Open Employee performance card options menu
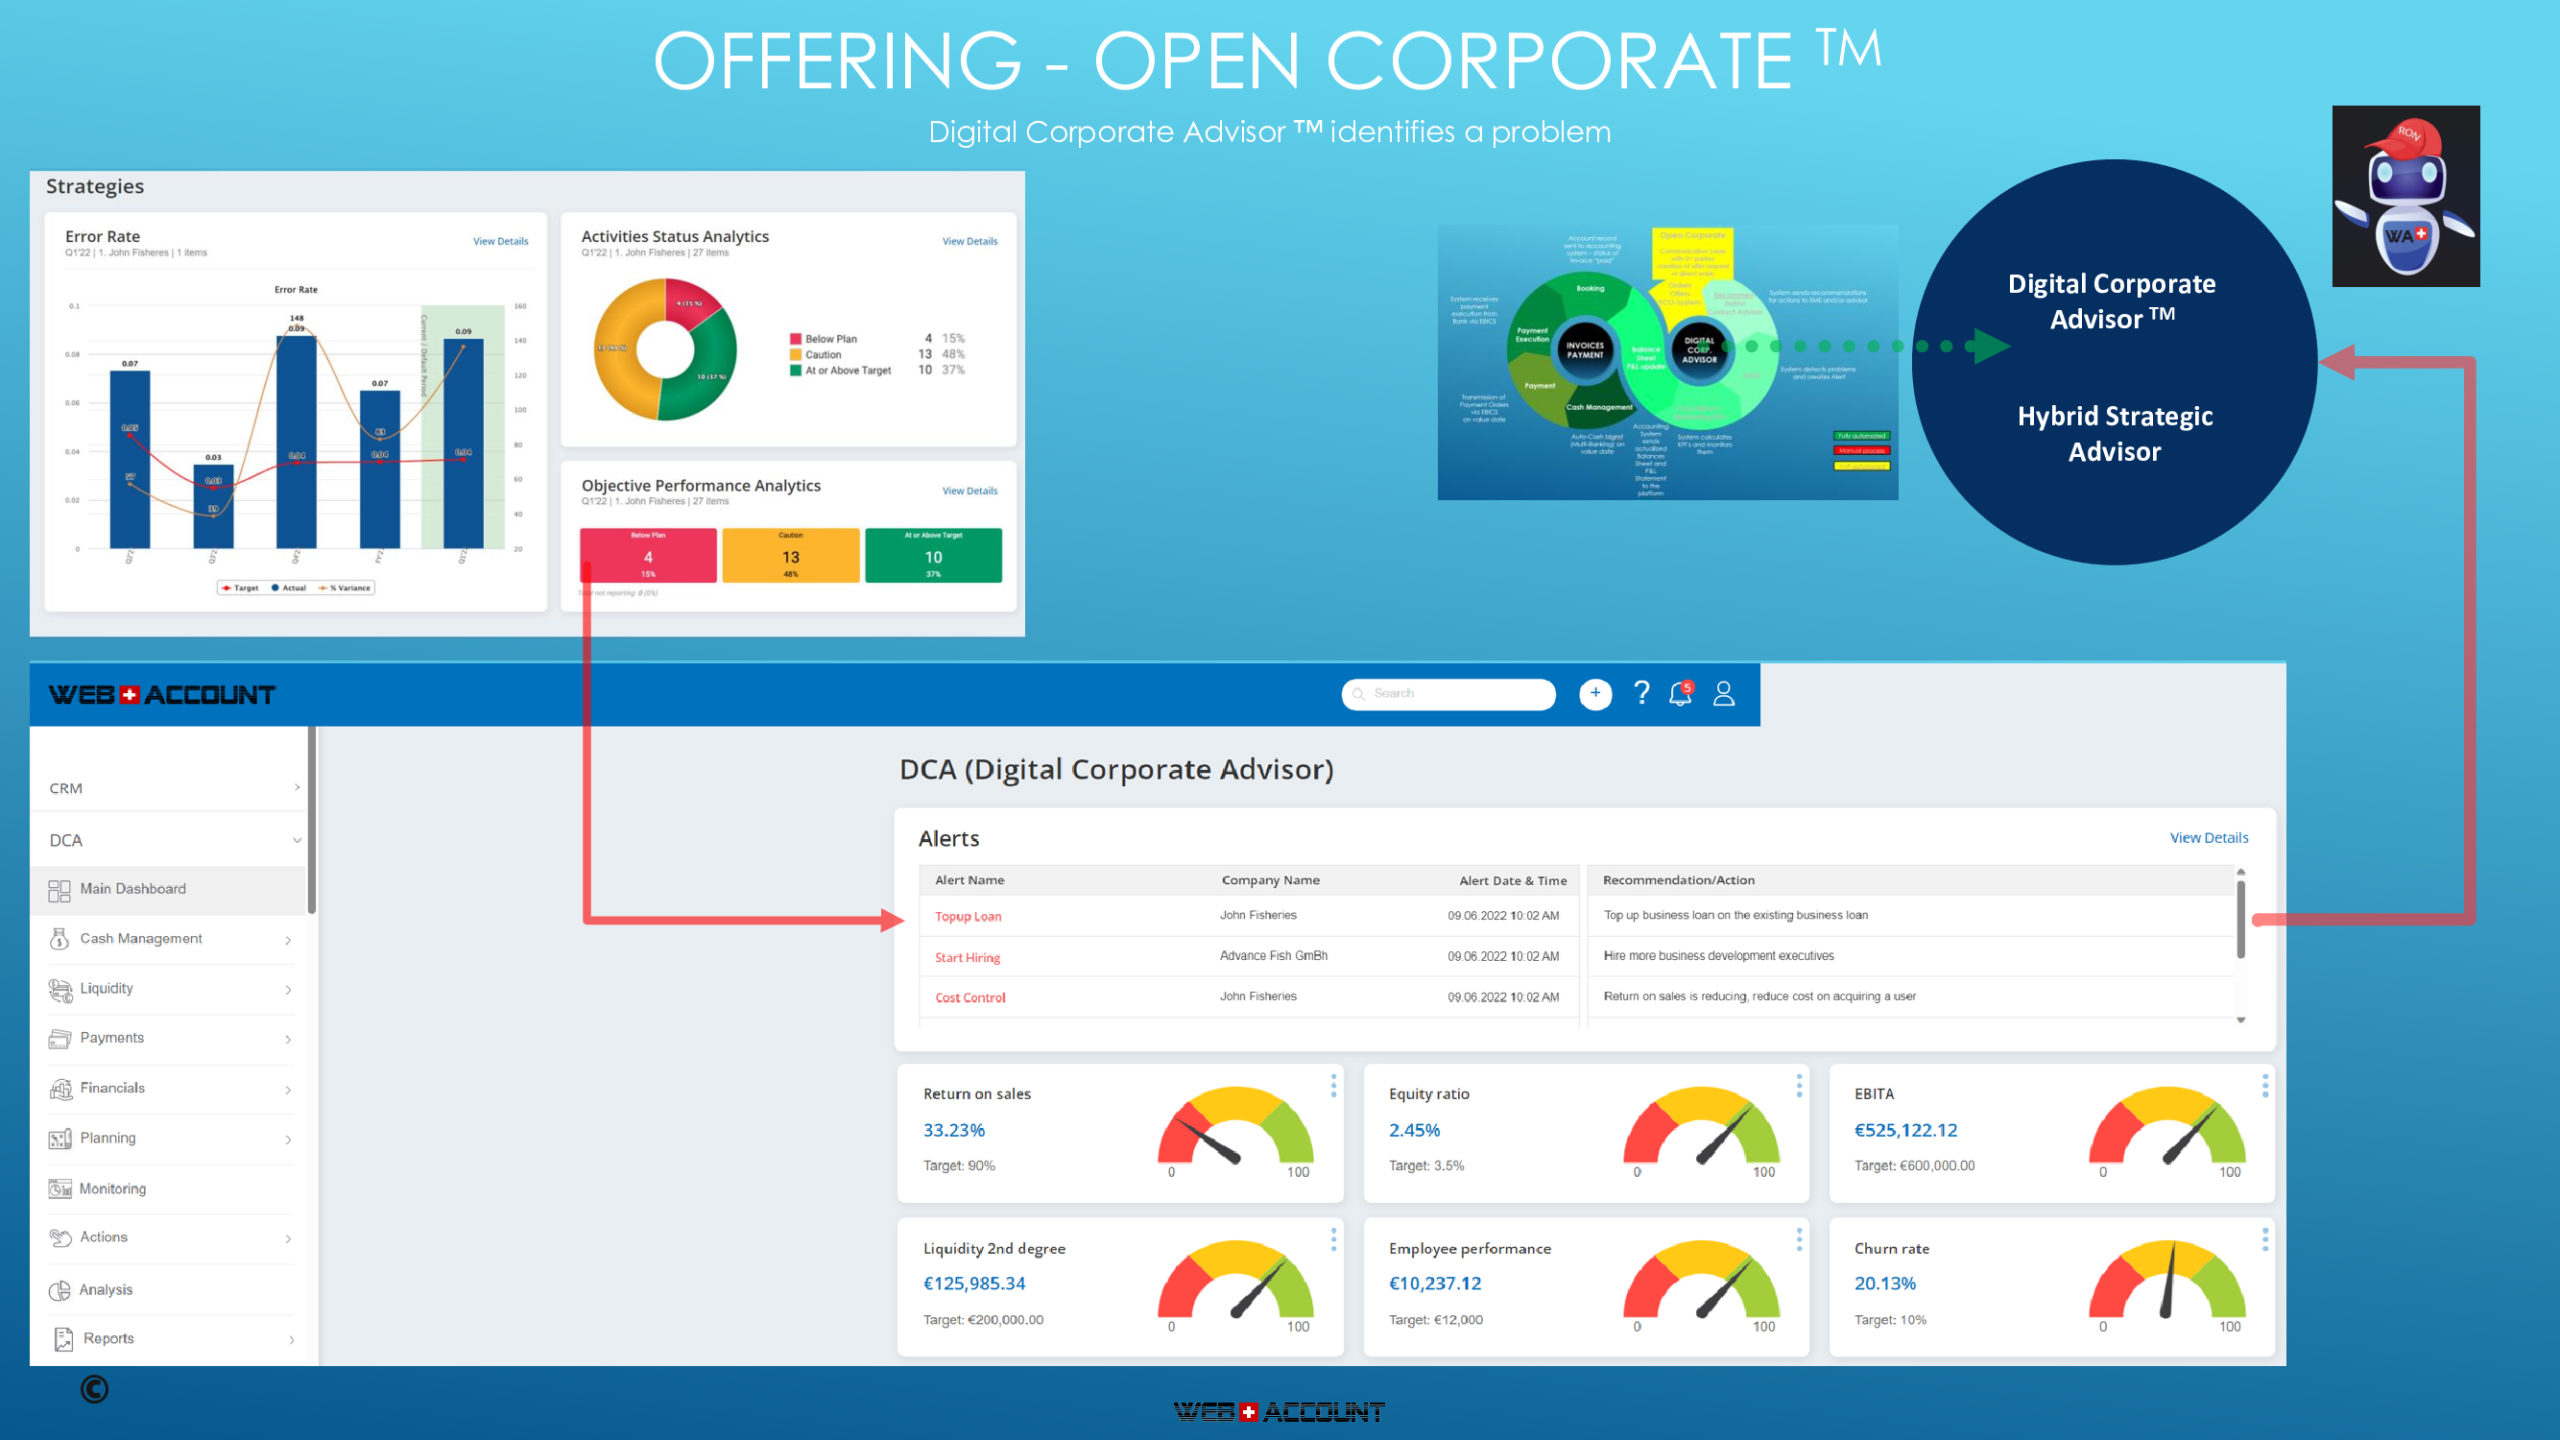 pyautogui.click(x=1799, y=1240)
